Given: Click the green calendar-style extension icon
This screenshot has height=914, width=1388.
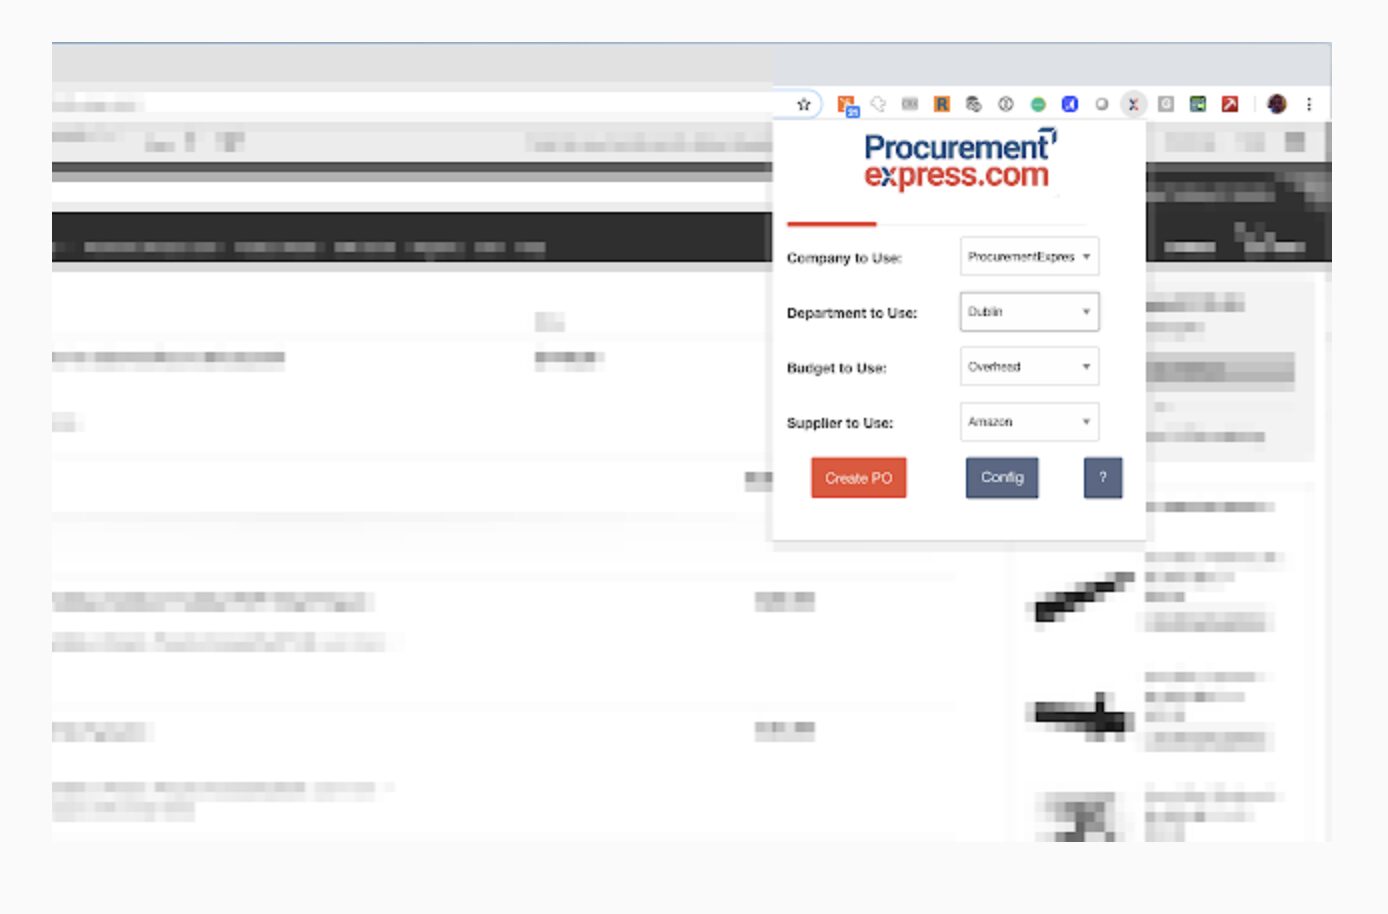Looking at the screenshot, I should (x=1198, y=104).
